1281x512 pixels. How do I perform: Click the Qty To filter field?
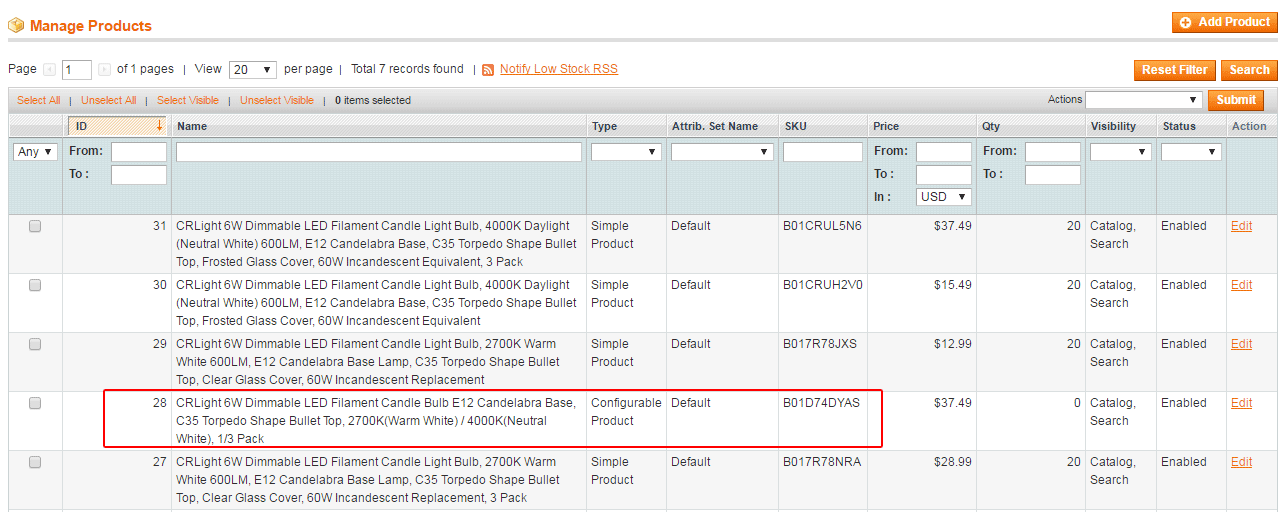(1053, 175)
